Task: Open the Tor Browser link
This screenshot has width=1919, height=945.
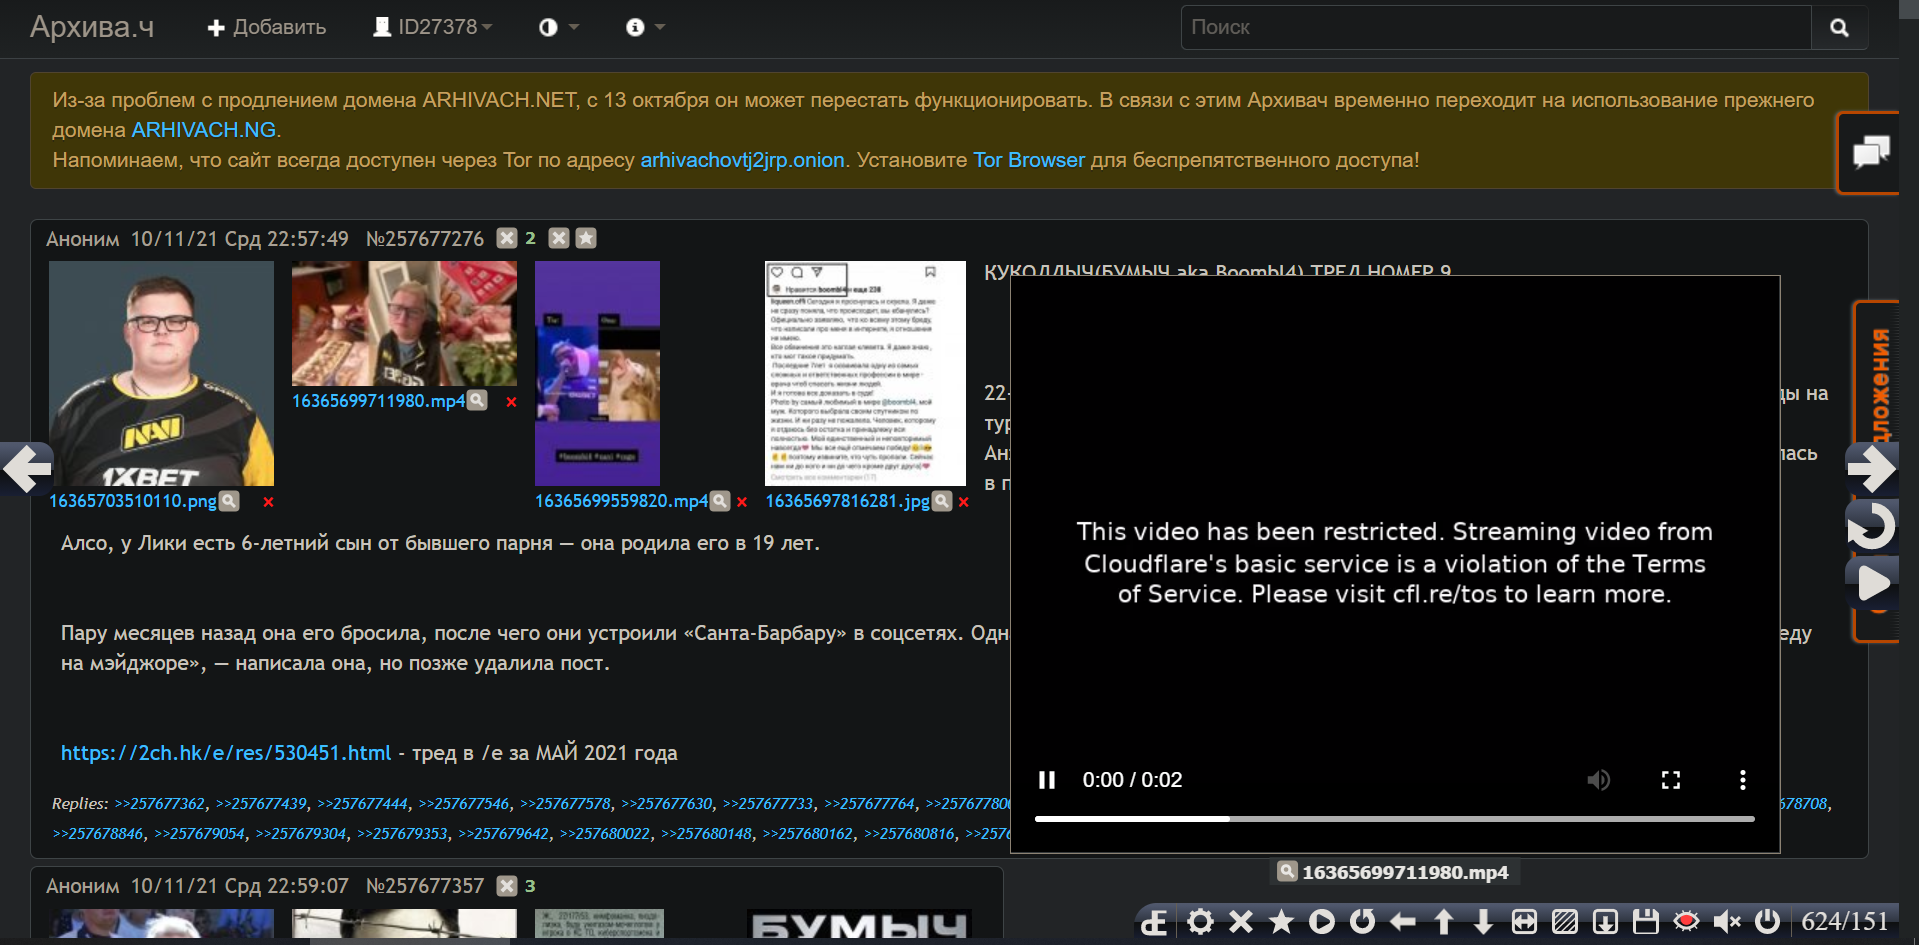Action: pos(1029,160)
